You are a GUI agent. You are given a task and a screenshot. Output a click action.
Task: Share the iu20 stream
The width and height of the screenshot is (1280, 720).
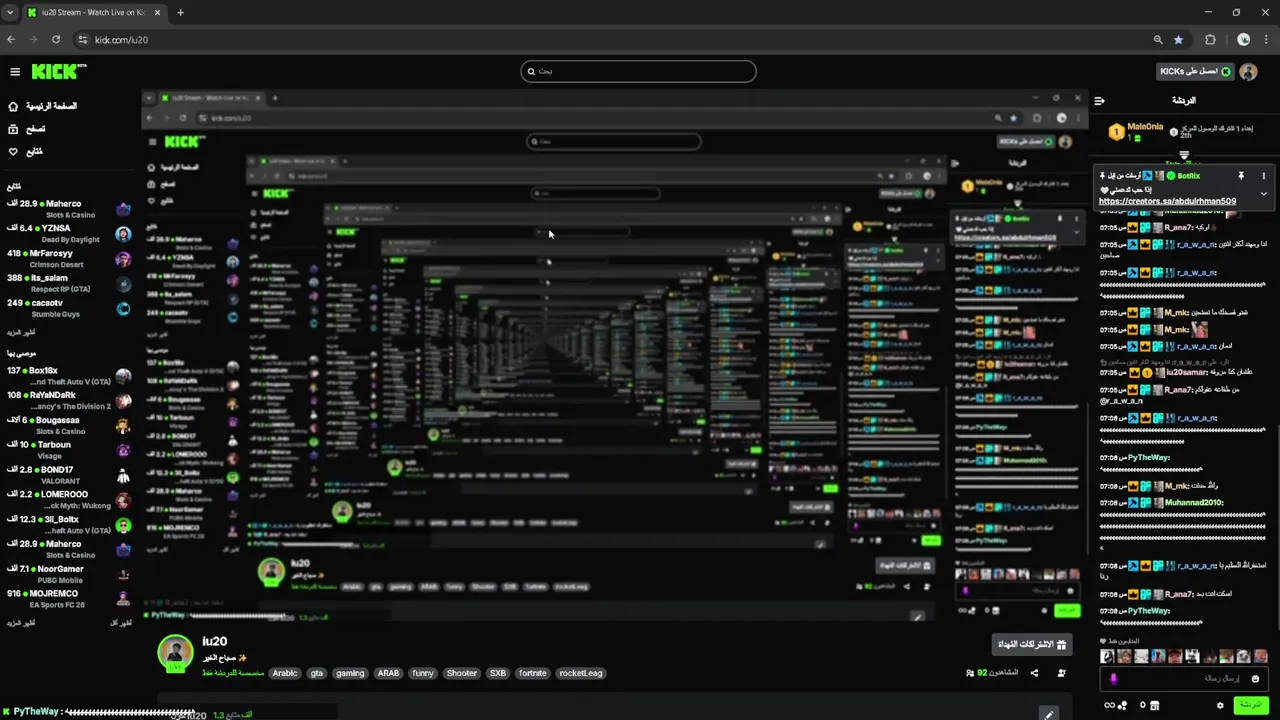point(1034,673)
